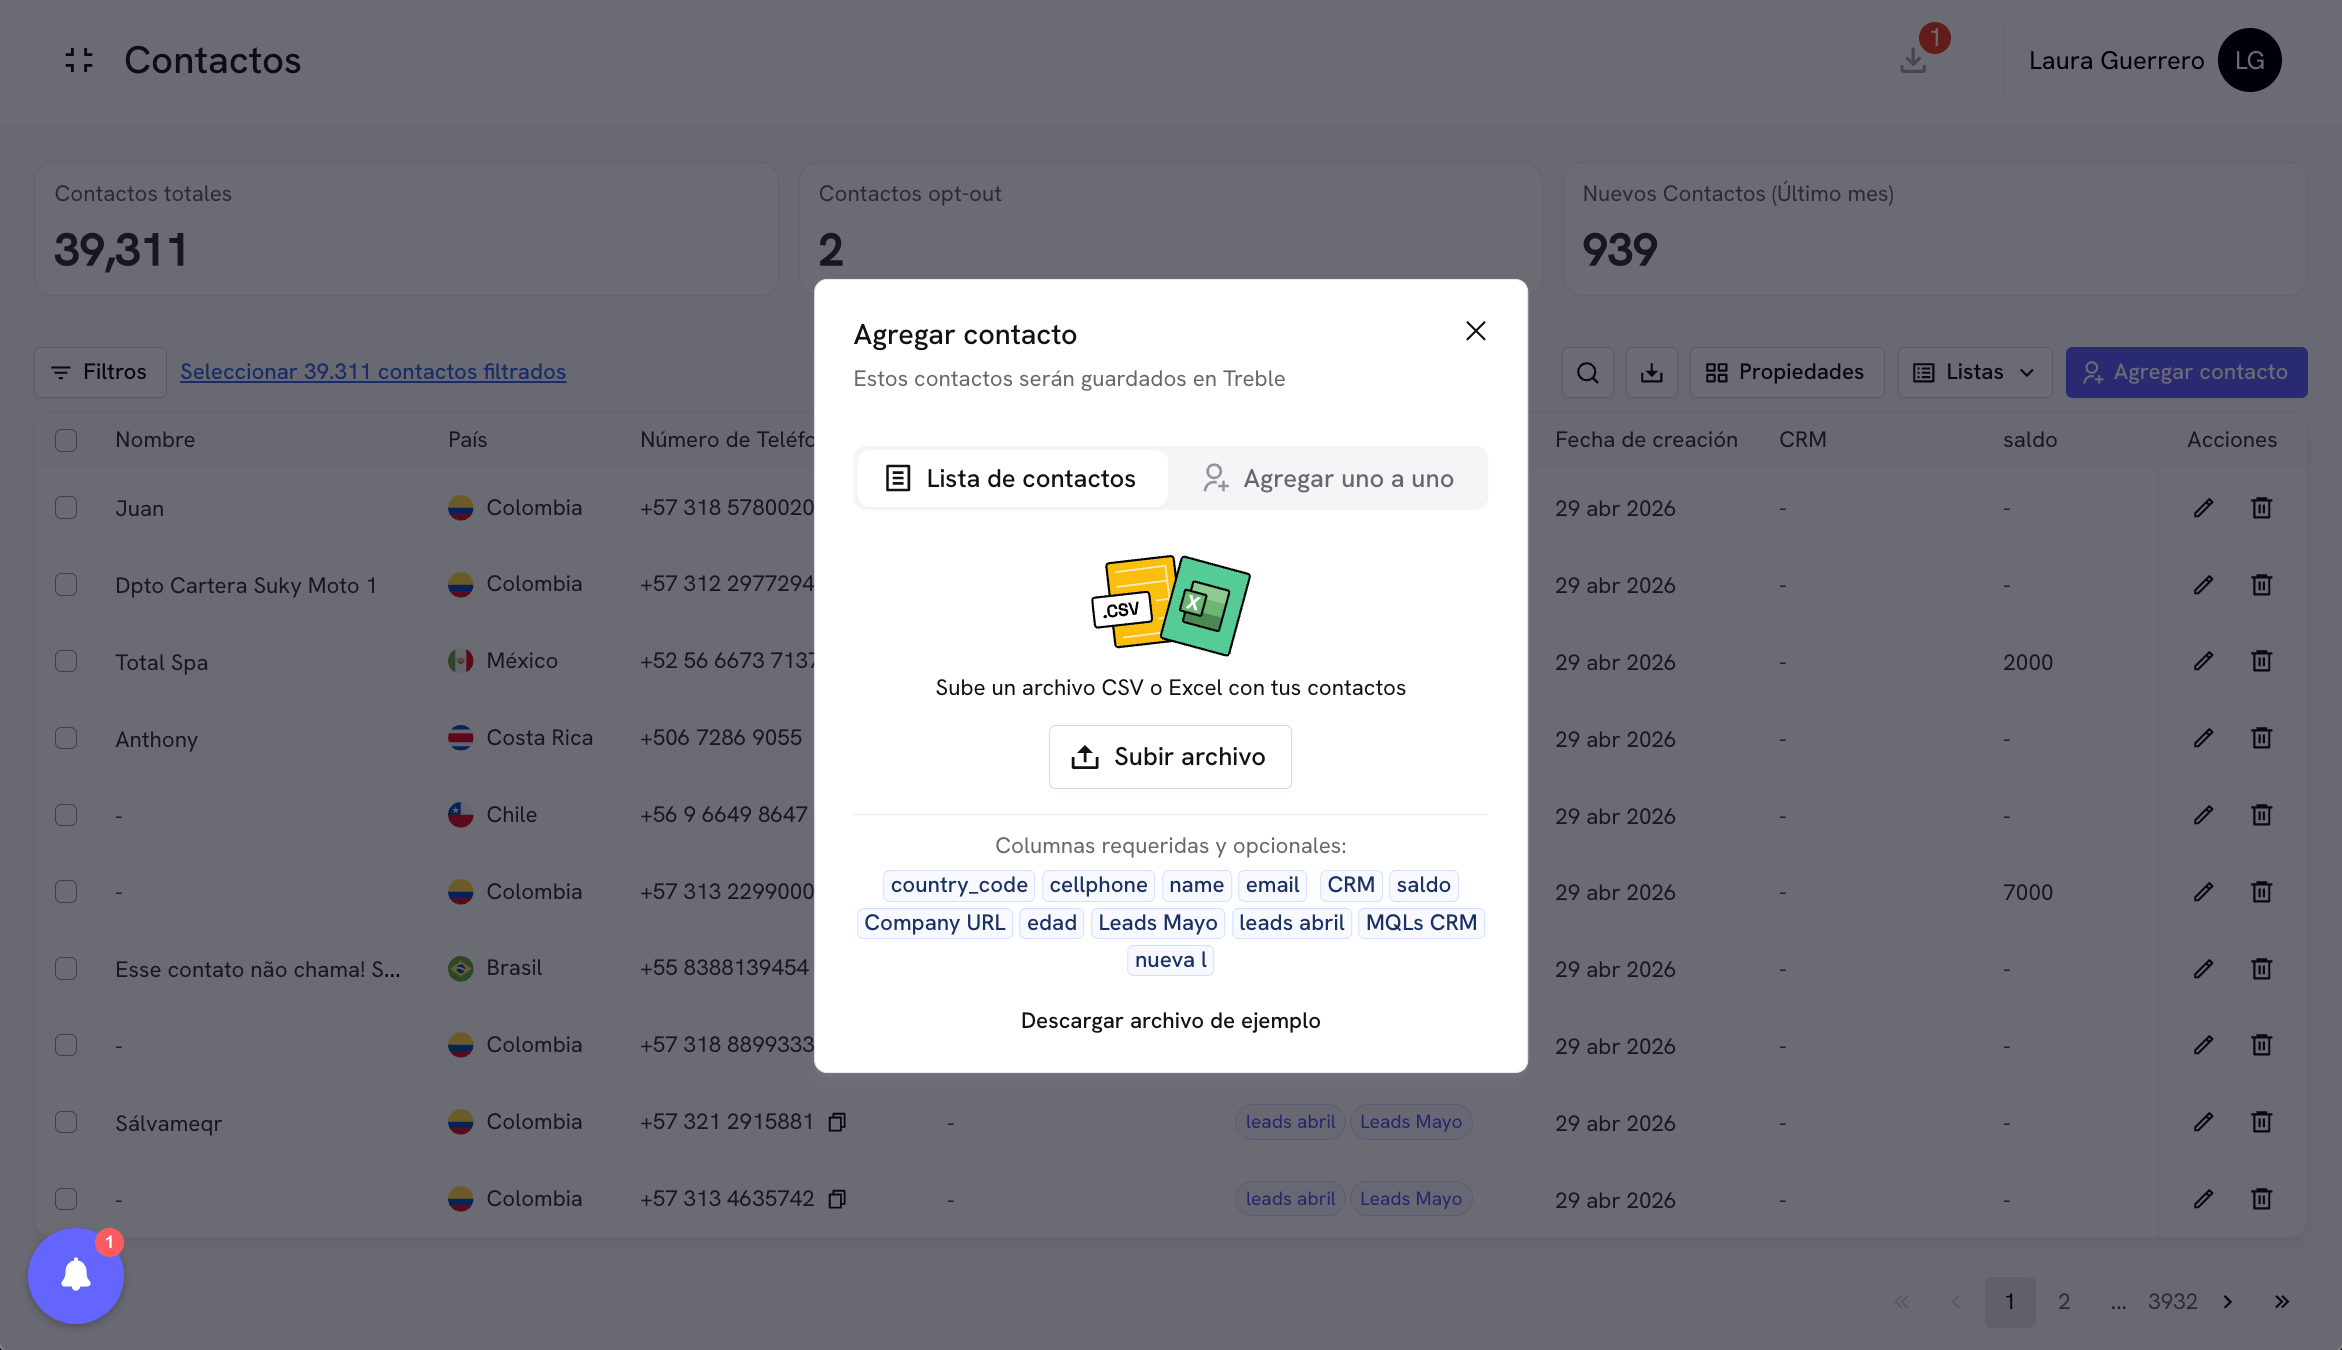The width and height of the screenshot is (2342, 1350).
Task: Edit the Chile contact row
Action: point(2203,815)
